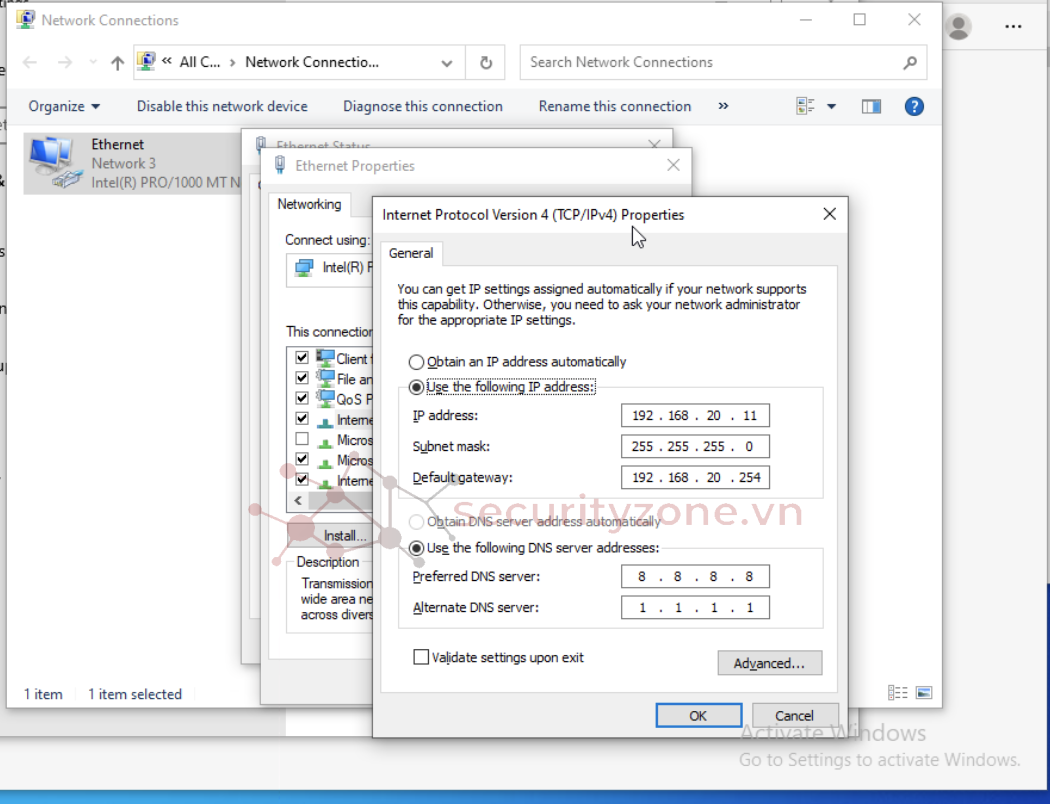Click Diagnose this connection
The image size is (1050, 804).
tap(422, 106)
